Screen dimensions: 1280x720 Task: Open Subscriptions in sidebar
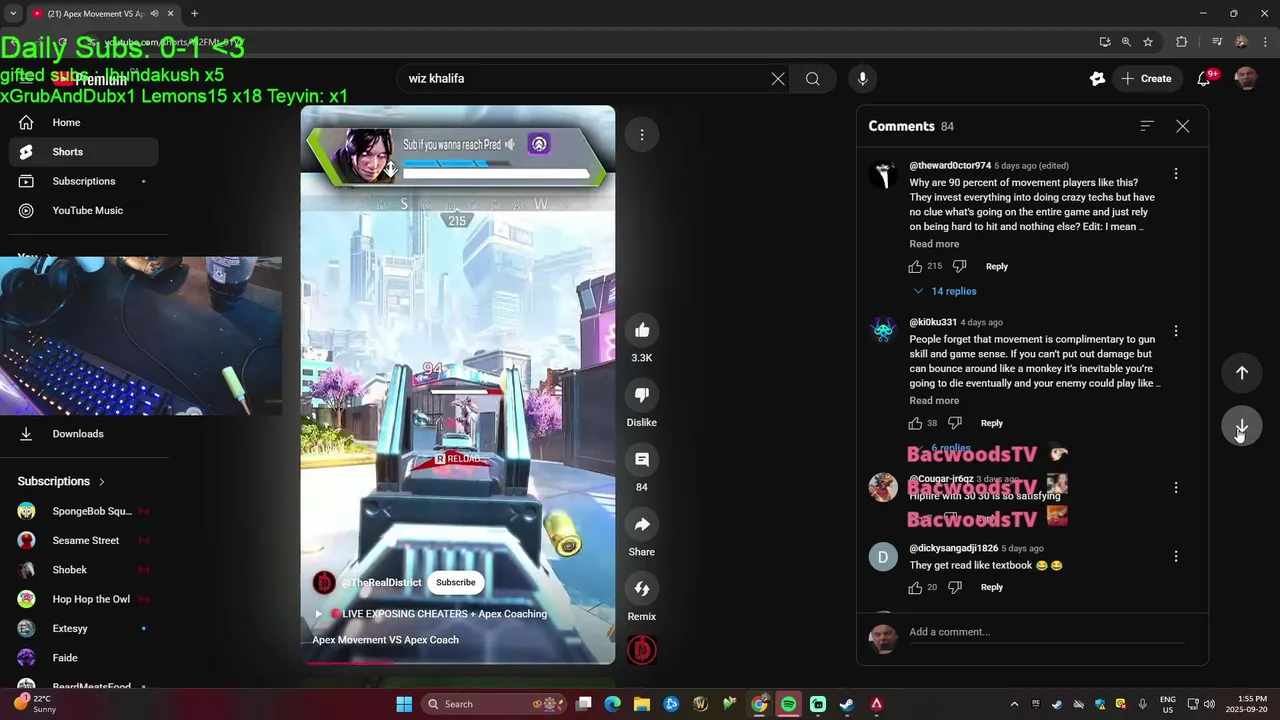click(x=84, y=181)
